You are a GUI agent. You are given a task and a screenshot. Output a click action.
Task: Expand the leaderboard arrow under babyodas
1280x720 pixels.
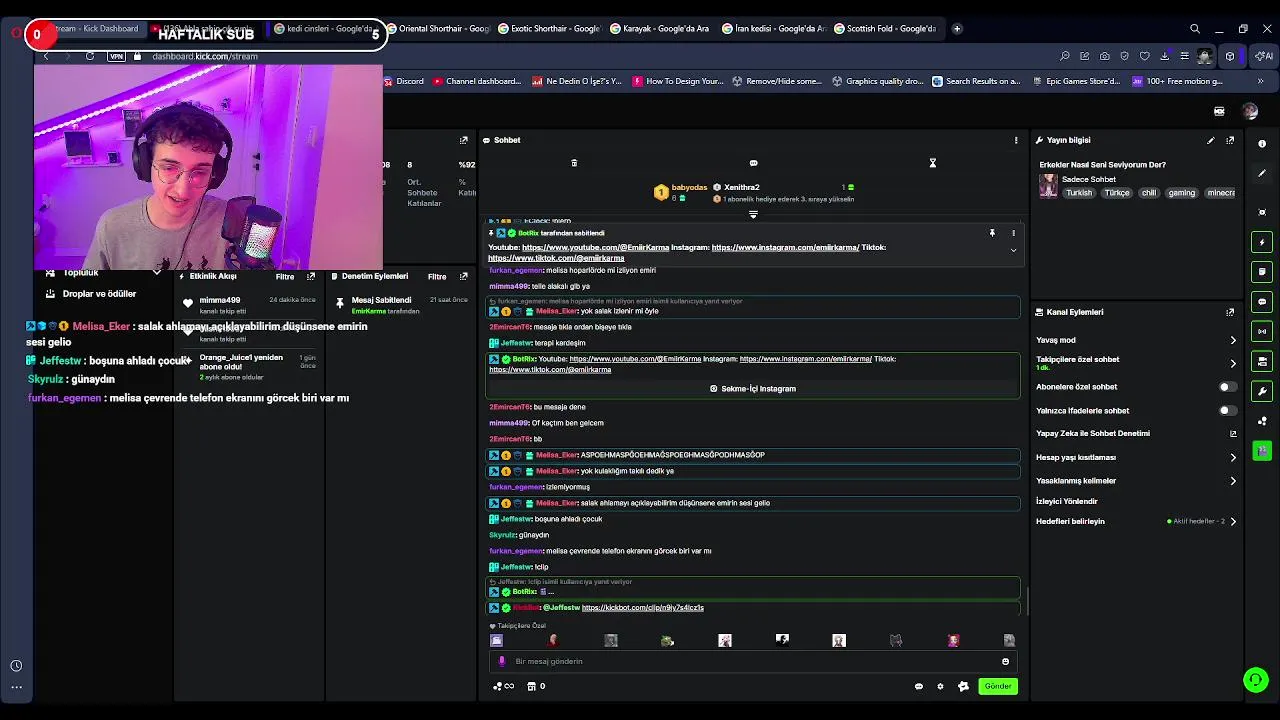tap(753, 214)
